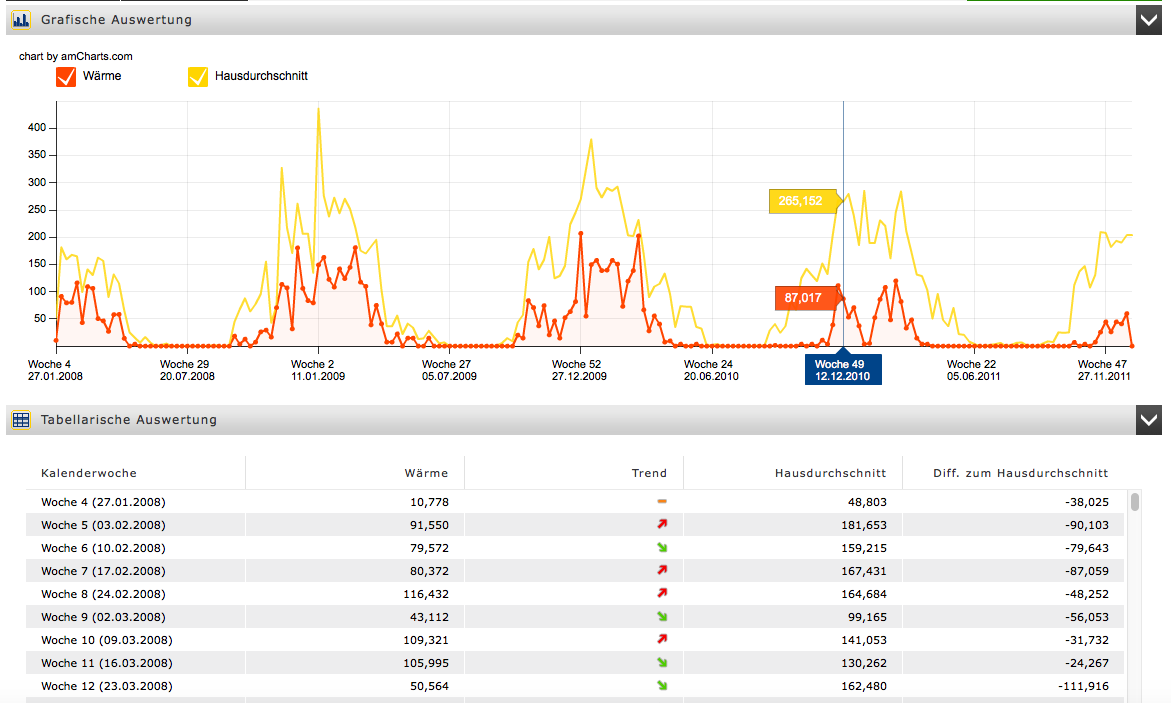The height and width of the screenshot is (703, 1171).
Task: Click the red up-arrow trend icon for Woche 5
Action: coord(662,524)
